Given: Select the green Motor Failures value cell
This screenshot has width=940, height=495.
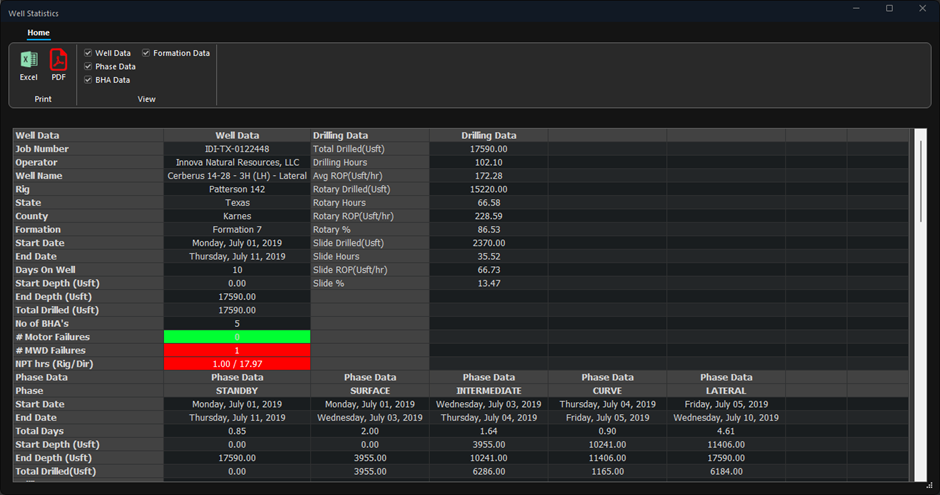Looking at the screenshot, I should coord(237,337).
